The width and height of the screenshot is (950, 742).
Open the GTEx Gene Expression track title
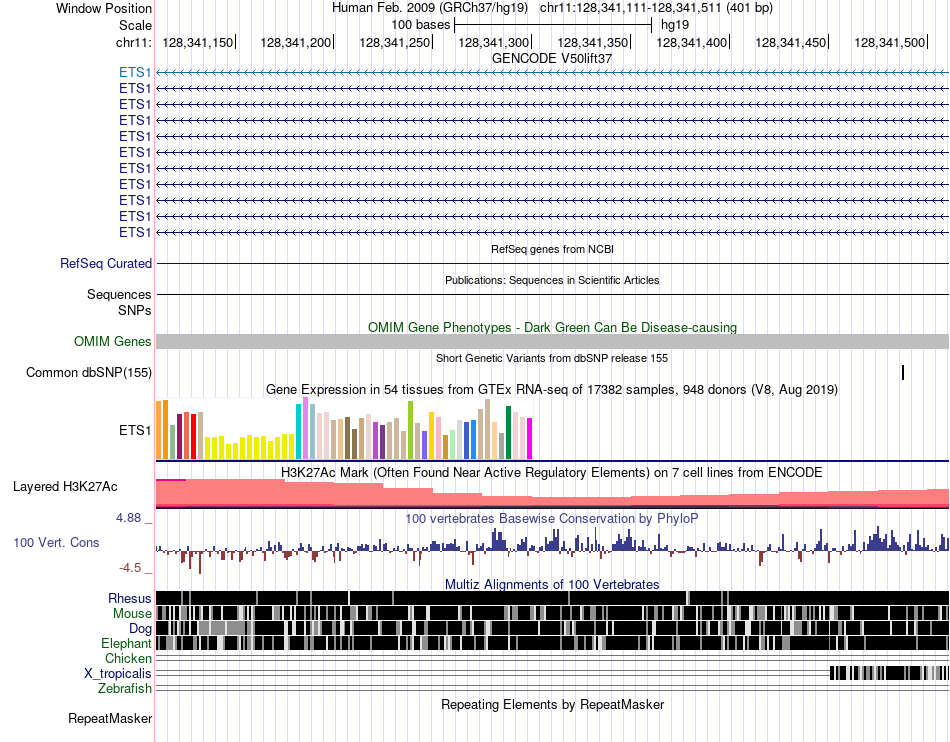tap(552, 389)
